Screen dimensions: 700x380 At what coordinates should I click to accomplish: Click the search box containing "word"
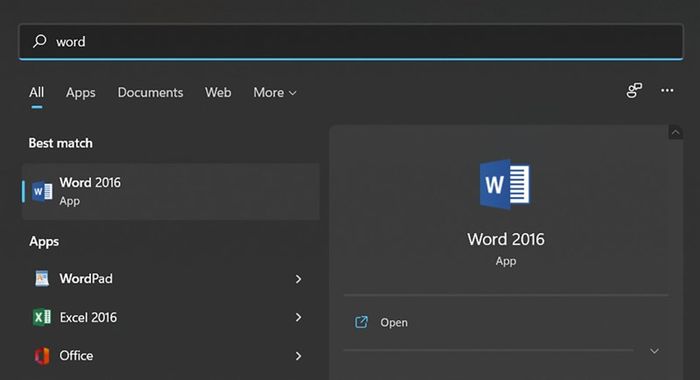pos(351,42)
